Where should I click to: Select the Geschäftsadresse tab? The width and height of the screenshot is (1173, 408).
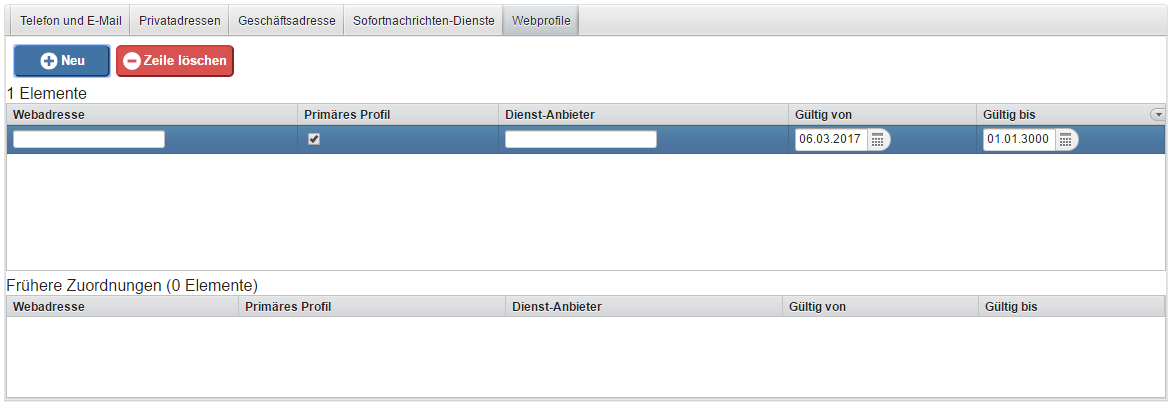287,21
